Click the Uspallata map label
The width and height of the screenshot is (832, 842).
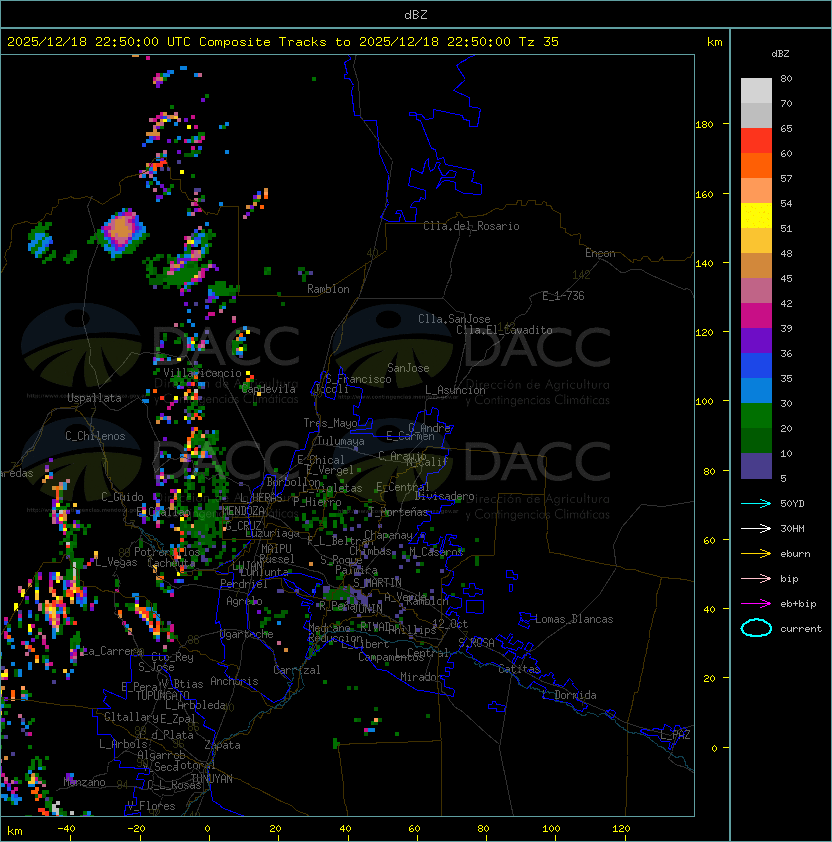point(94,398)
